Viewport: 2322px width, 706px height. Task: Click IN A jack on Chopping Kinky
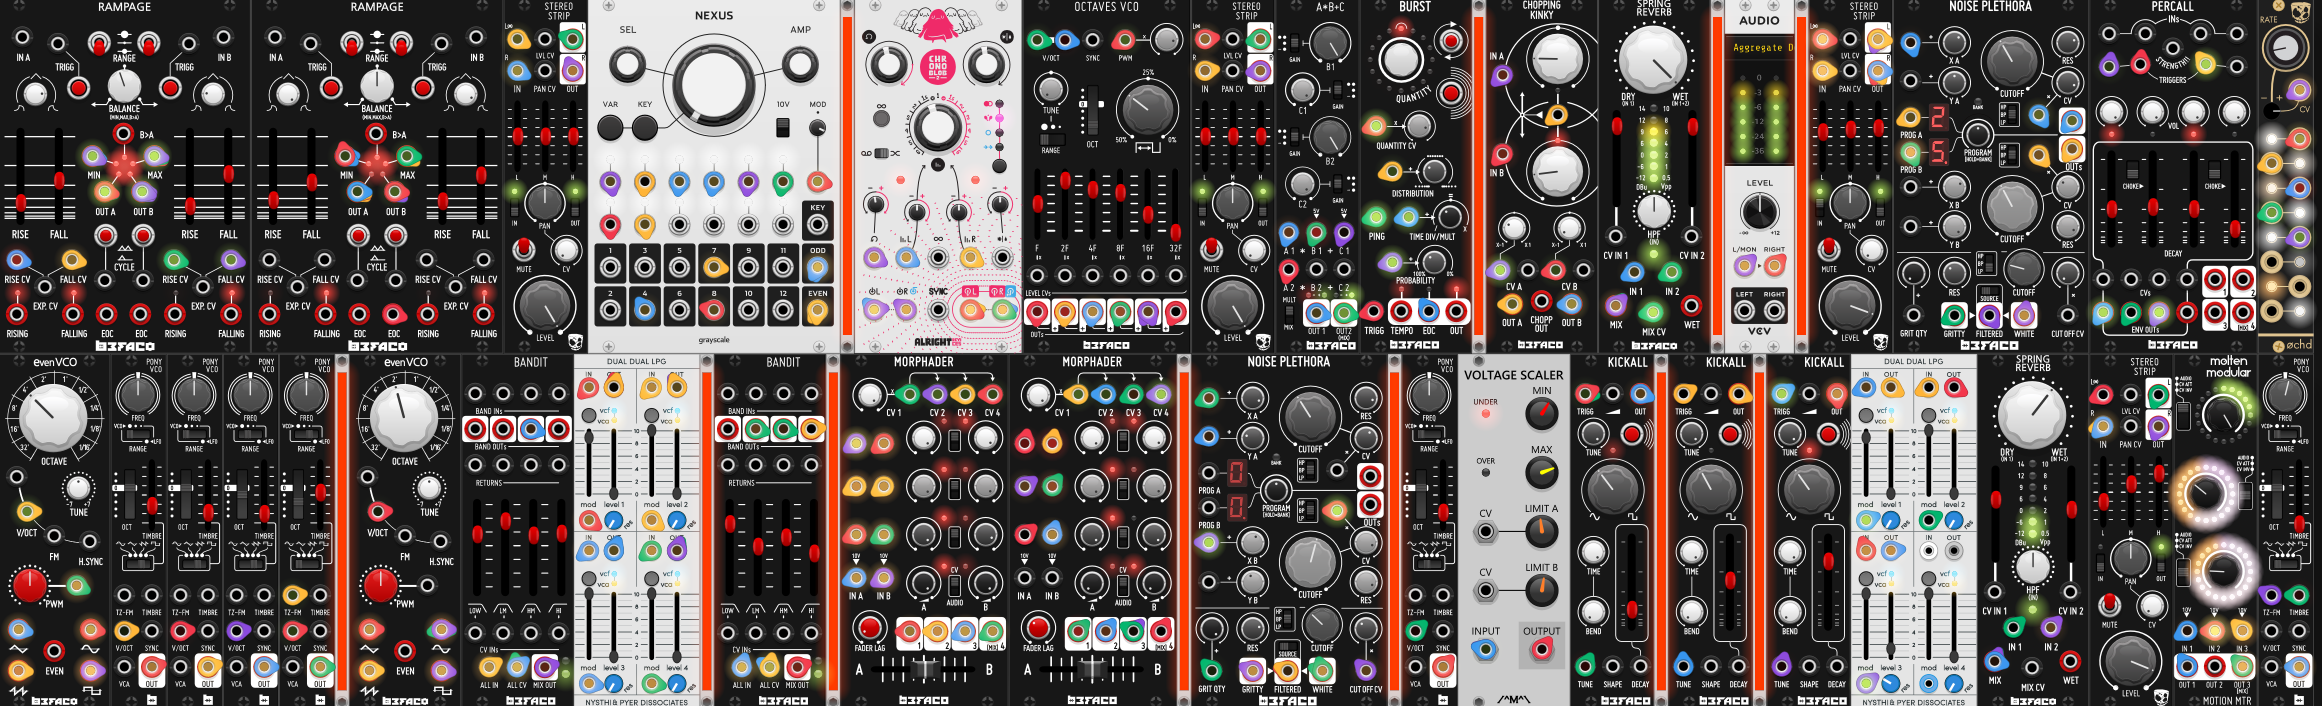[1502, 74]
